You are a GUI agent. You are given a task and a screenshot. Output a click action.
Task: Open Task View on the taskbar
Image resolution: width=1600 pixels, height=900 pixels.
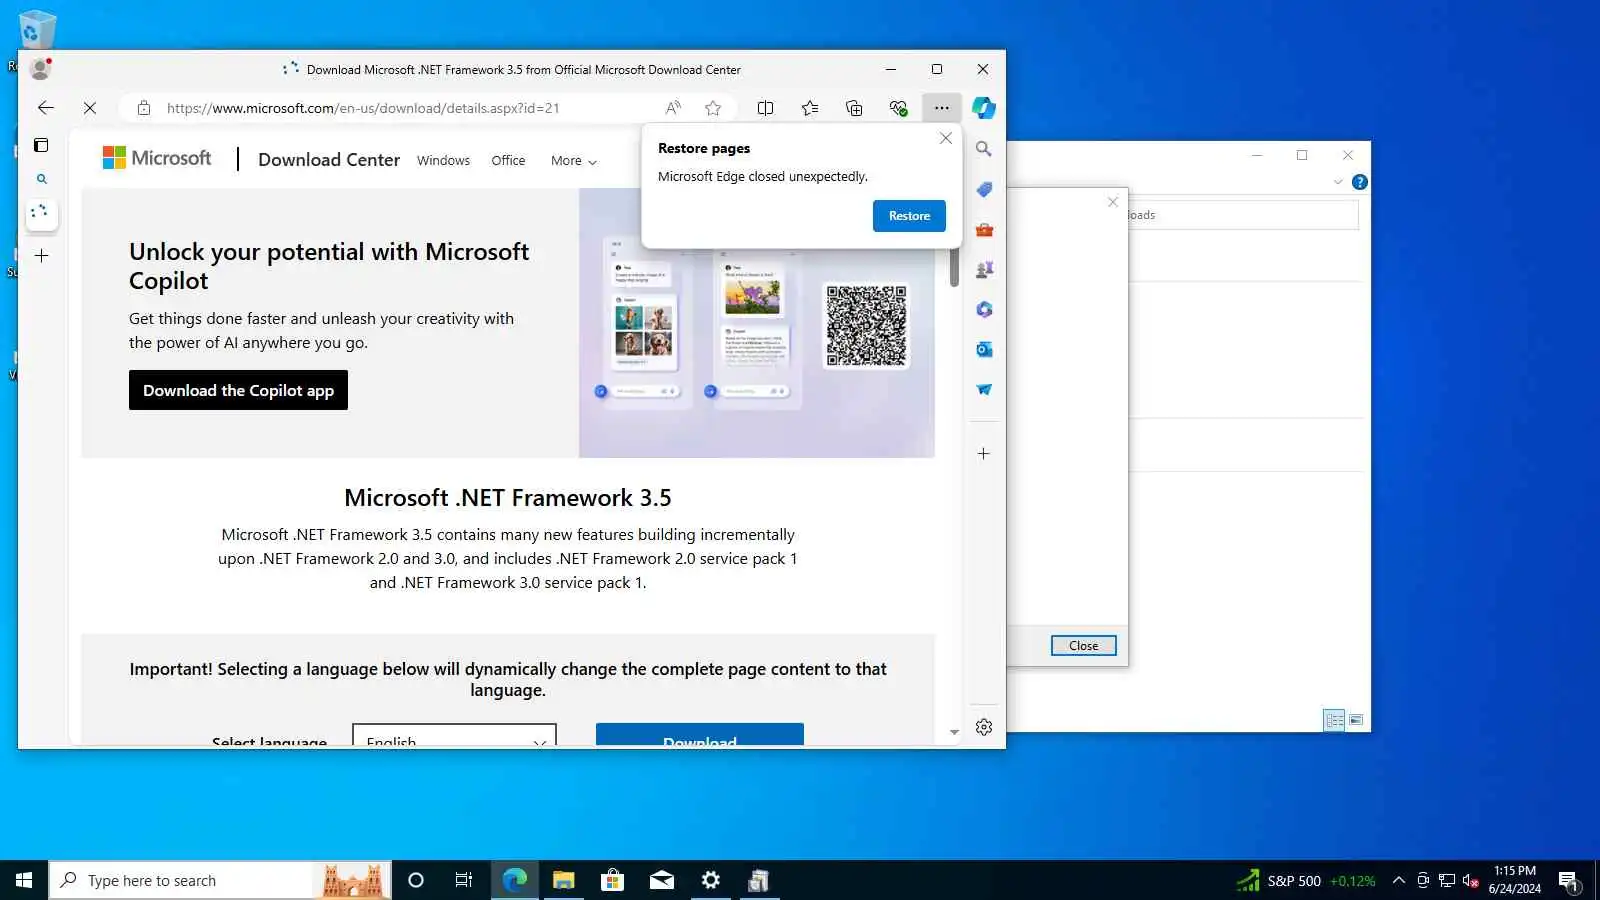(x=464, y=880)
